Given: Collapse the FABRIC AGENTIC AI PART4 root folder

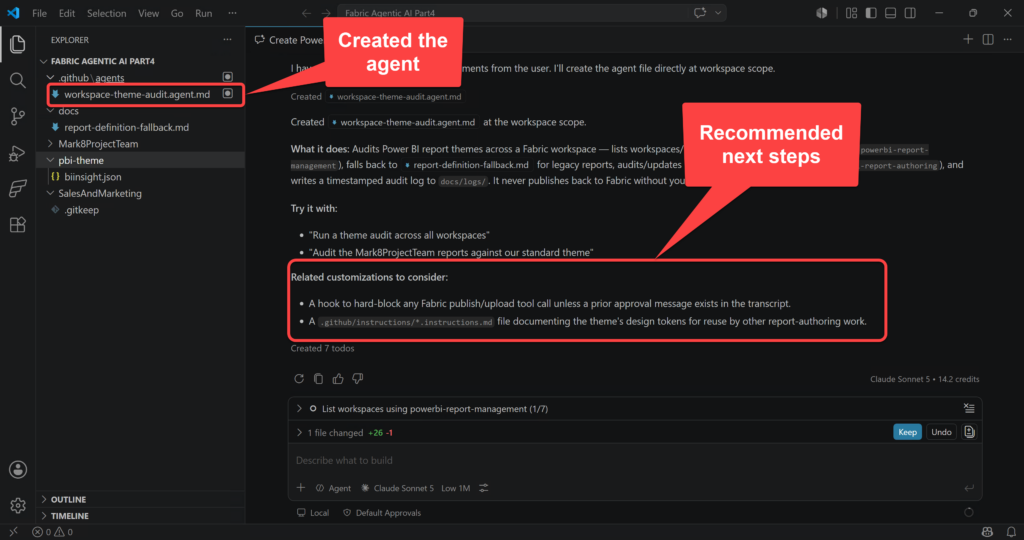Looking at the screenshot, I should click(x=44, y=61).
